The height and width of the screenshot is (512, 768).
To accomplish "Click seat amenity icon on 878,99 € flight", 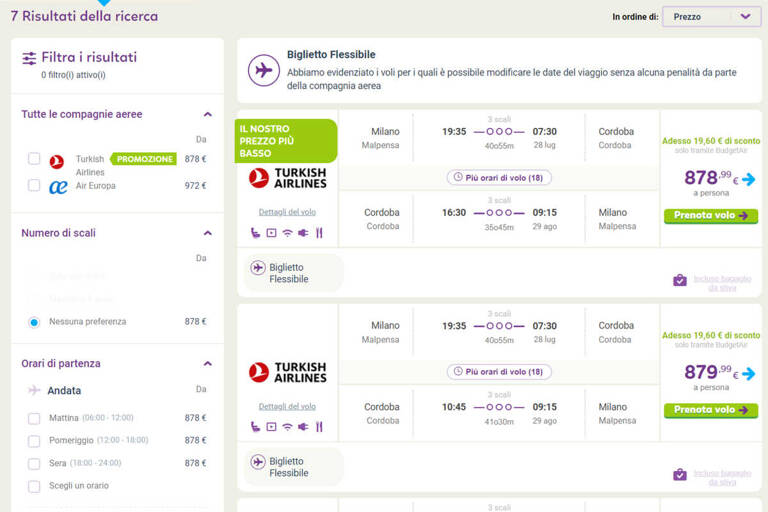I will (255, 233).
